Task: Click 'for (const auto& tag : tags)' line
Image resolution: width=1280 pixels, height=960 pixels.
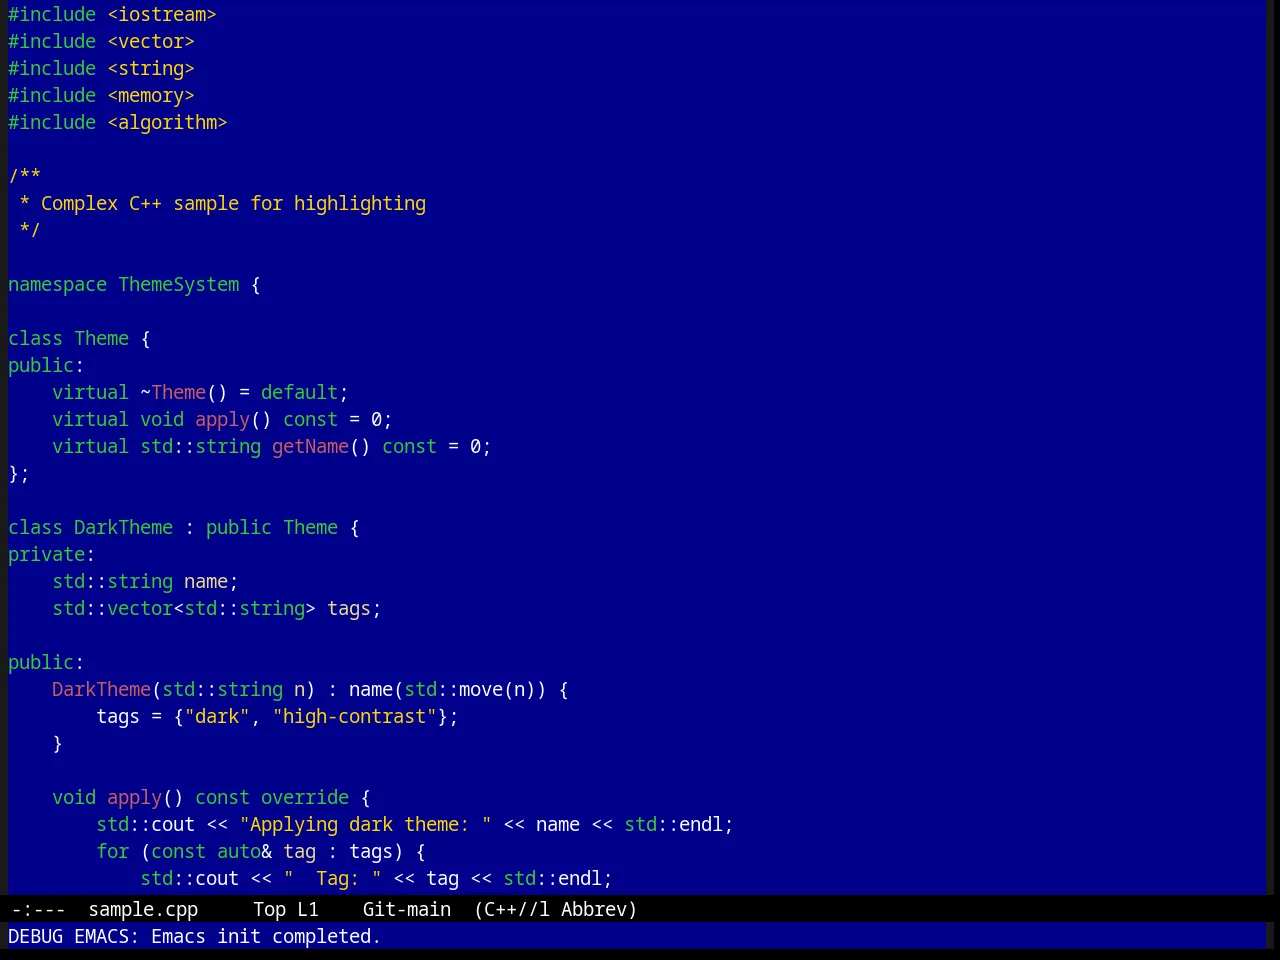Action: (261, 851)
